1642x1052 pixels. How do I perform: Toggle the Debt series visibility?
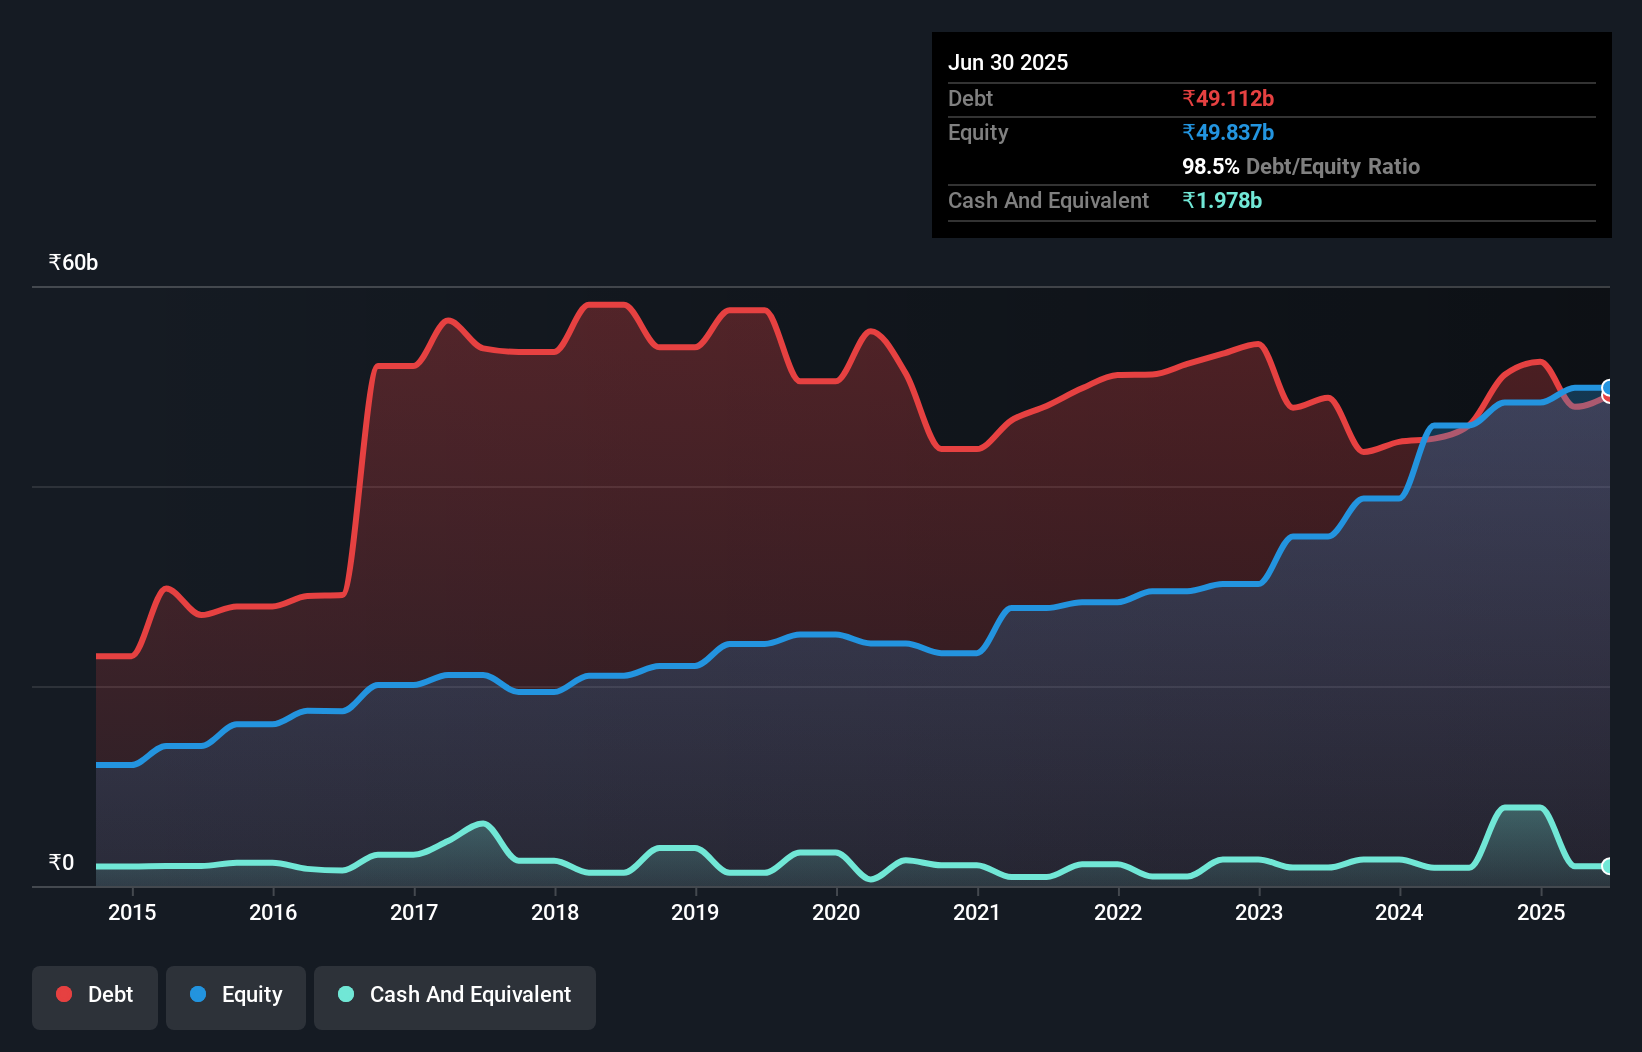coord(95,994)
